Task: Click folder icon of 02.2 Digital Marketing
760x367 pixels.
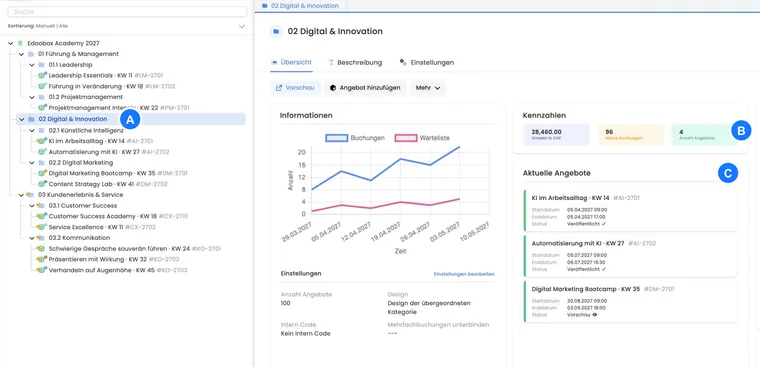Action: pyautogui.click(x=42, y=162)
